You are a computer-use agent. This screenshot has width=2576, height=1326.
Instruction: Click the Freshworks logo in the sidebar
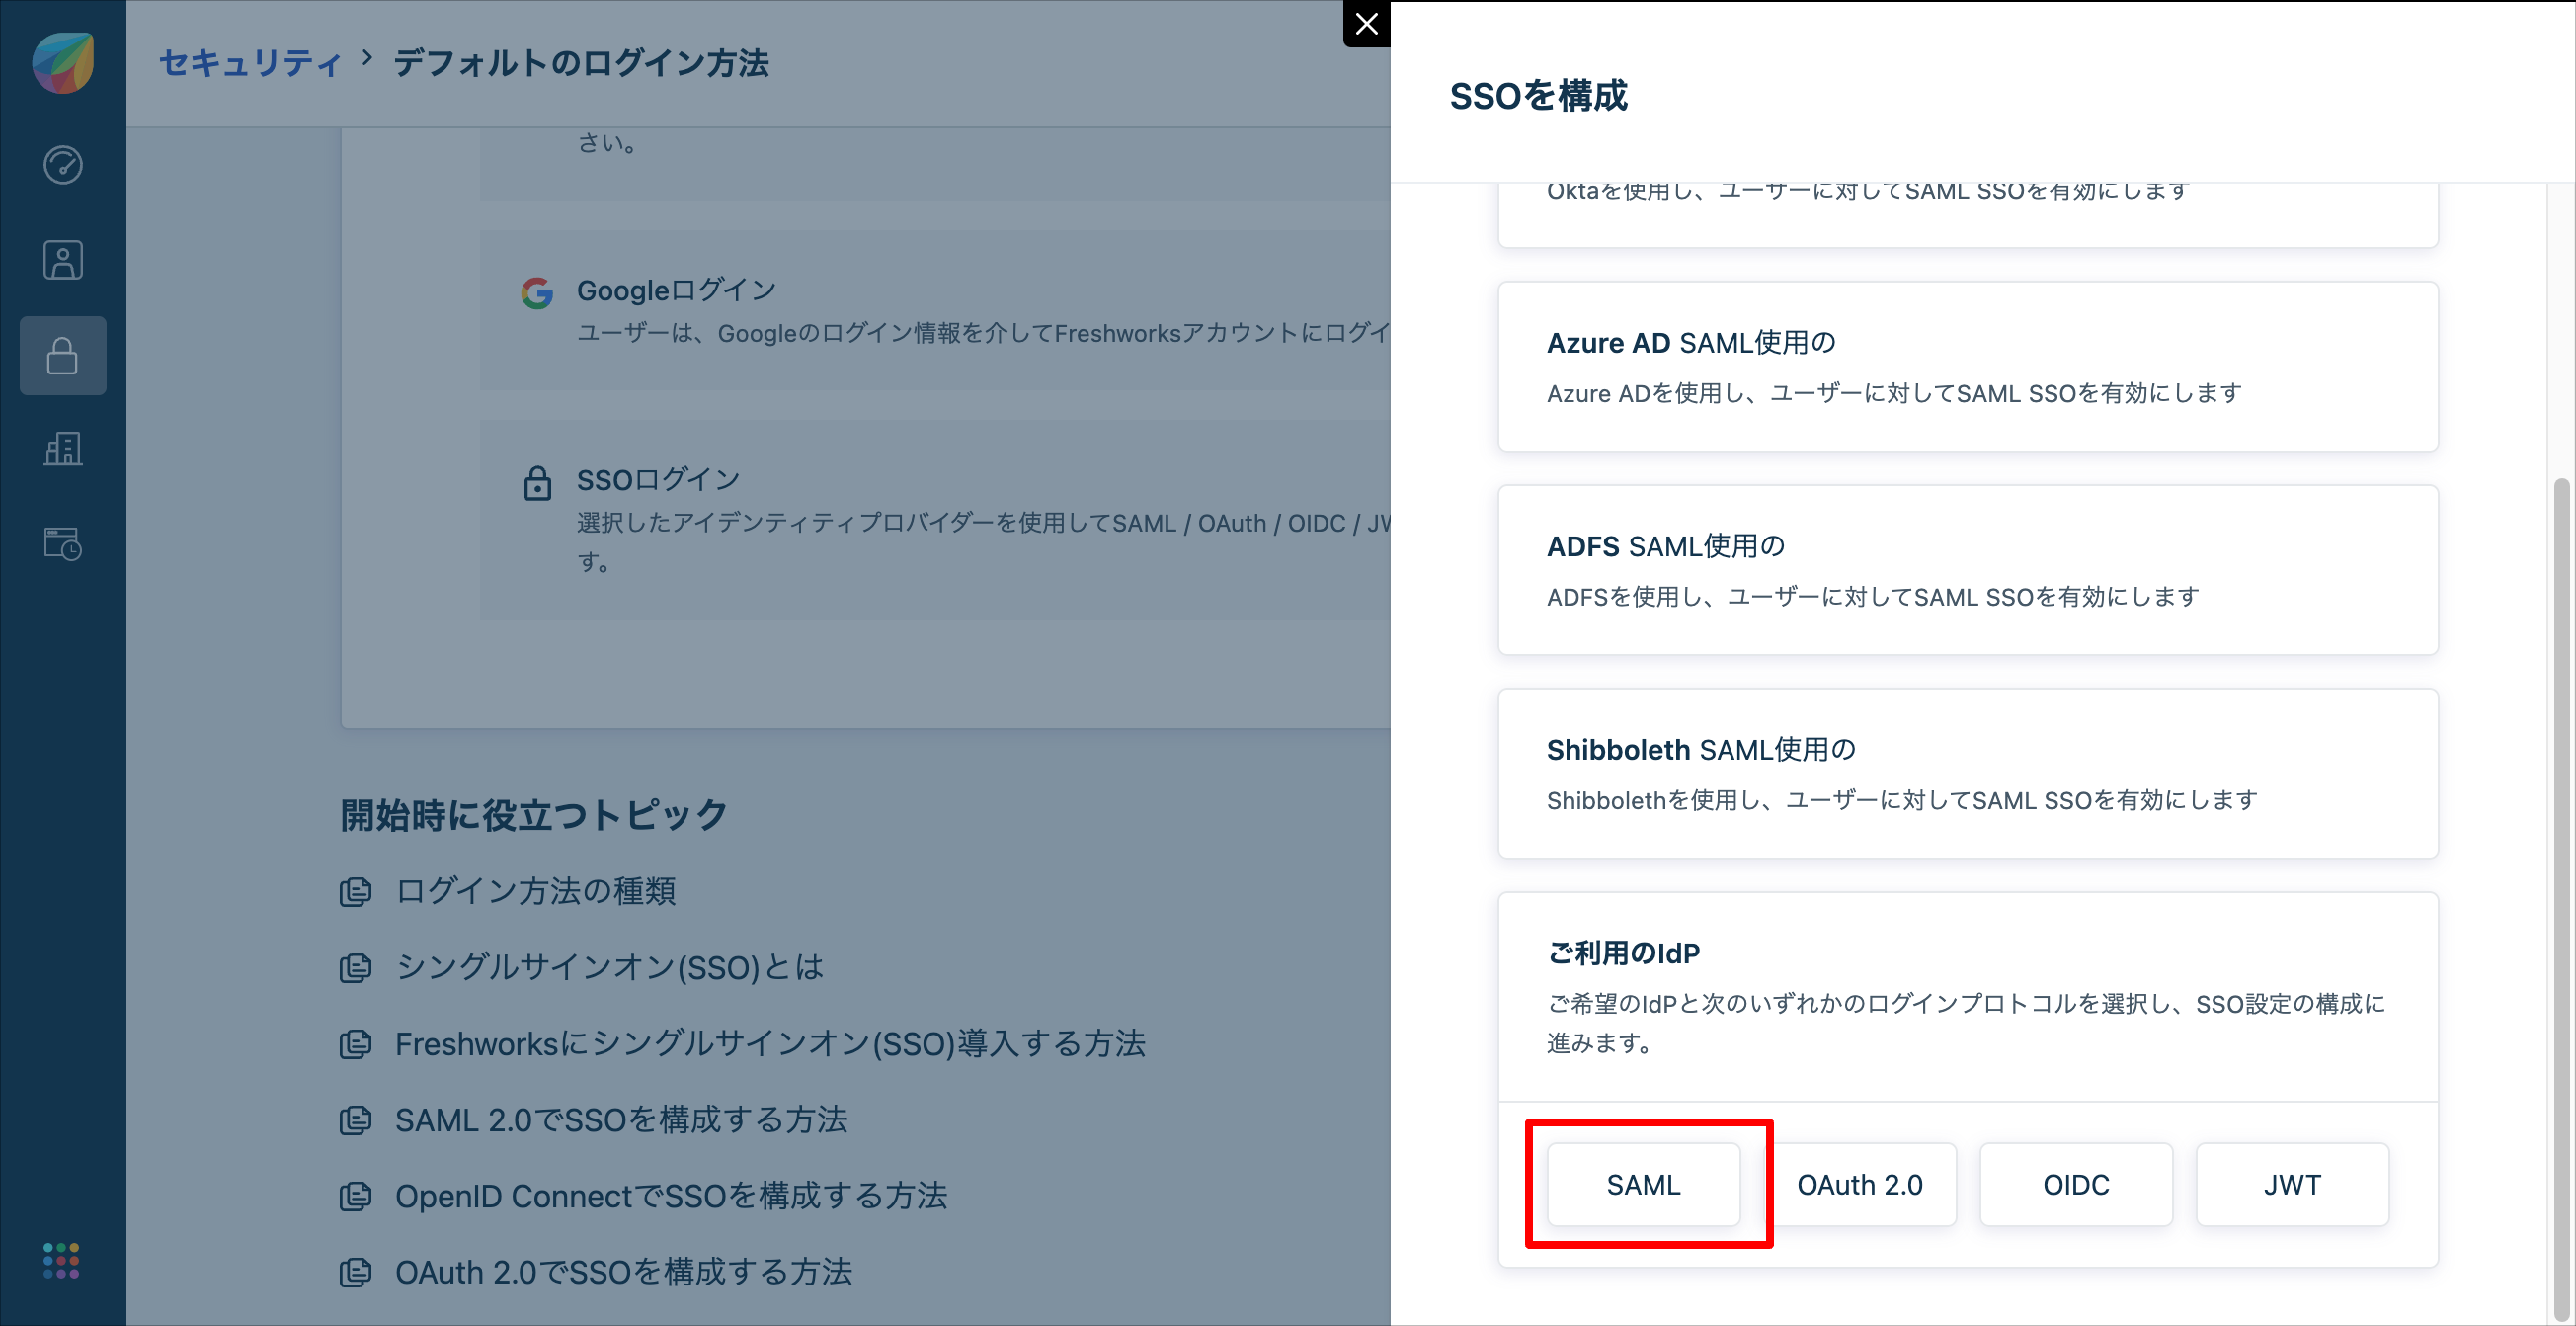[63, 62]
